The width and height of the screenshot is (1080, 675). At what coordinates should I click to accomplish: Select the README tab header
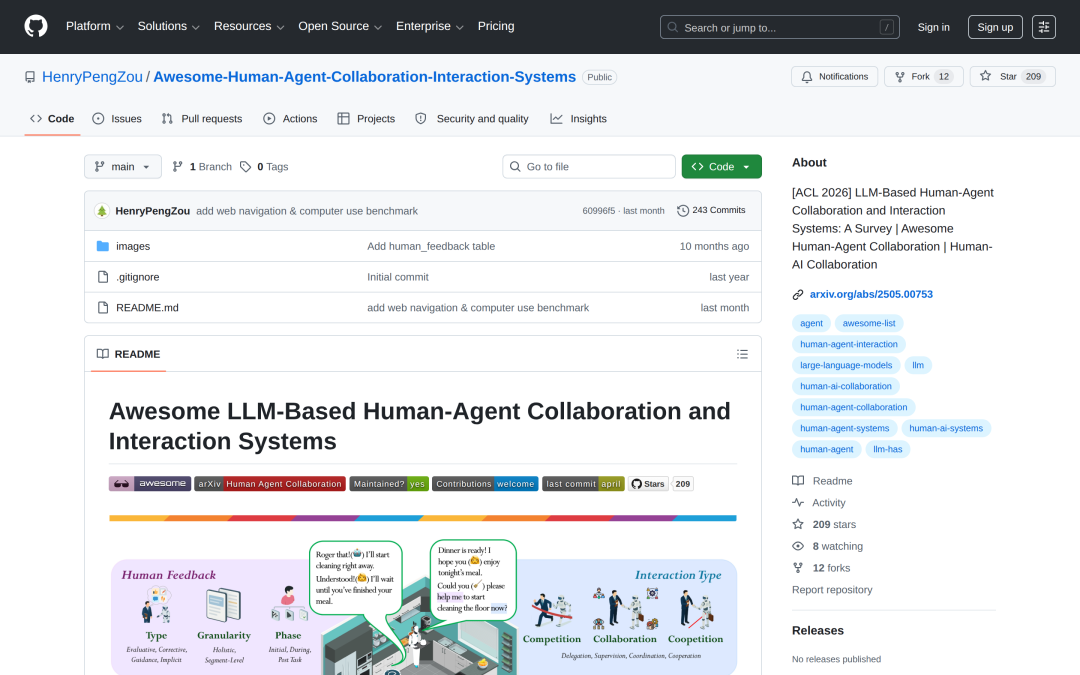128,354
